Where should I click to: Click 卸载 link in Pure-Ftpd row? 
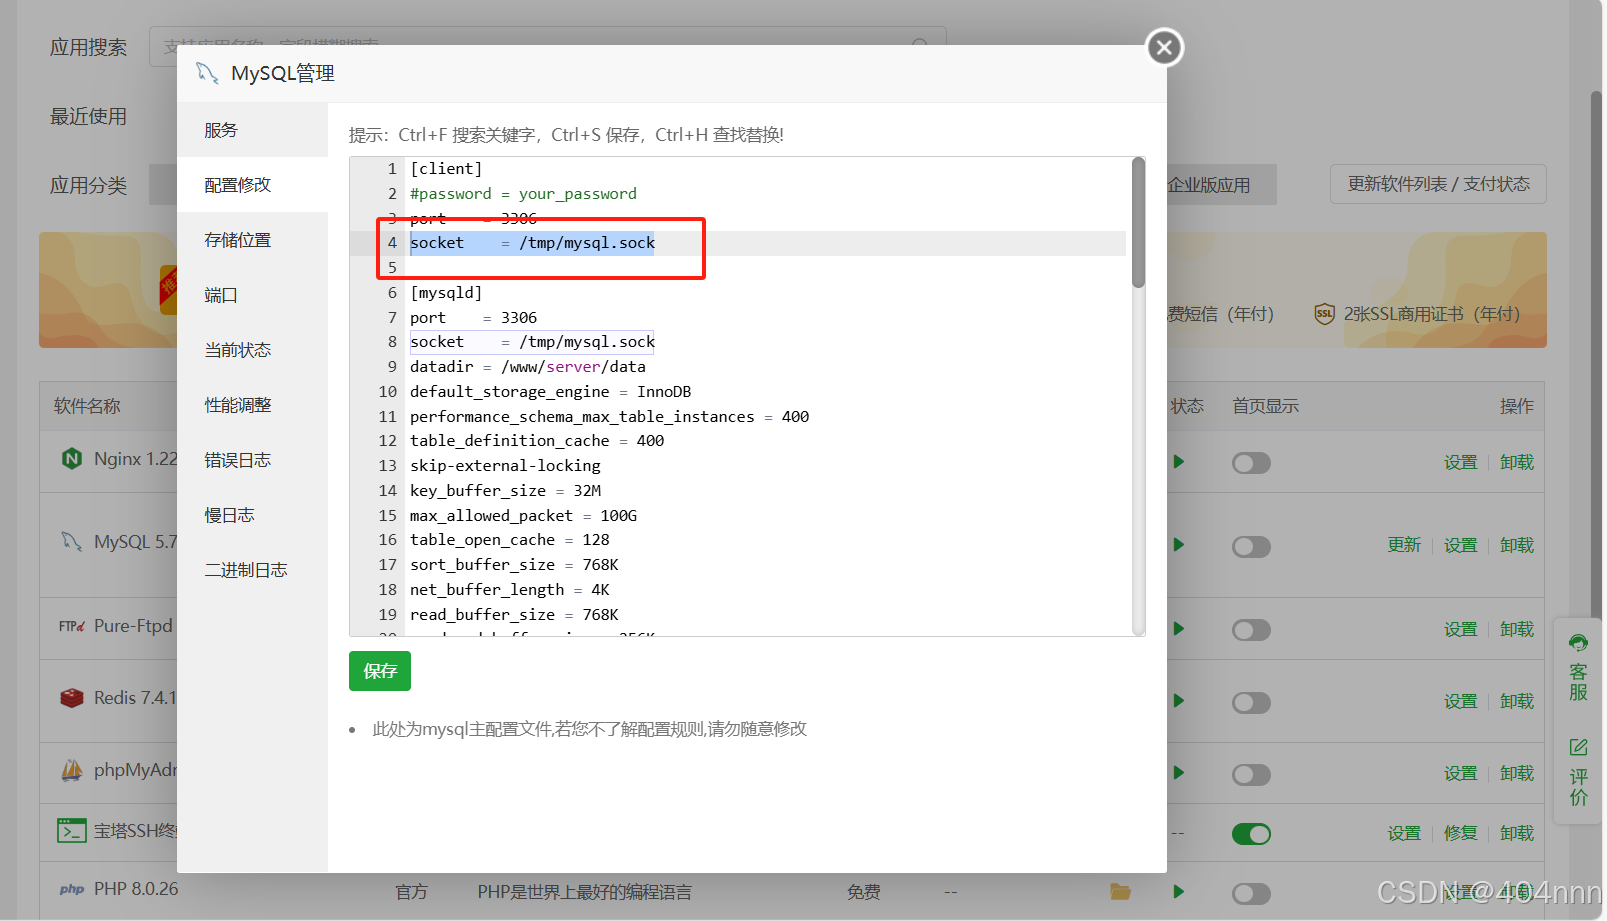tap(1517, 629)
